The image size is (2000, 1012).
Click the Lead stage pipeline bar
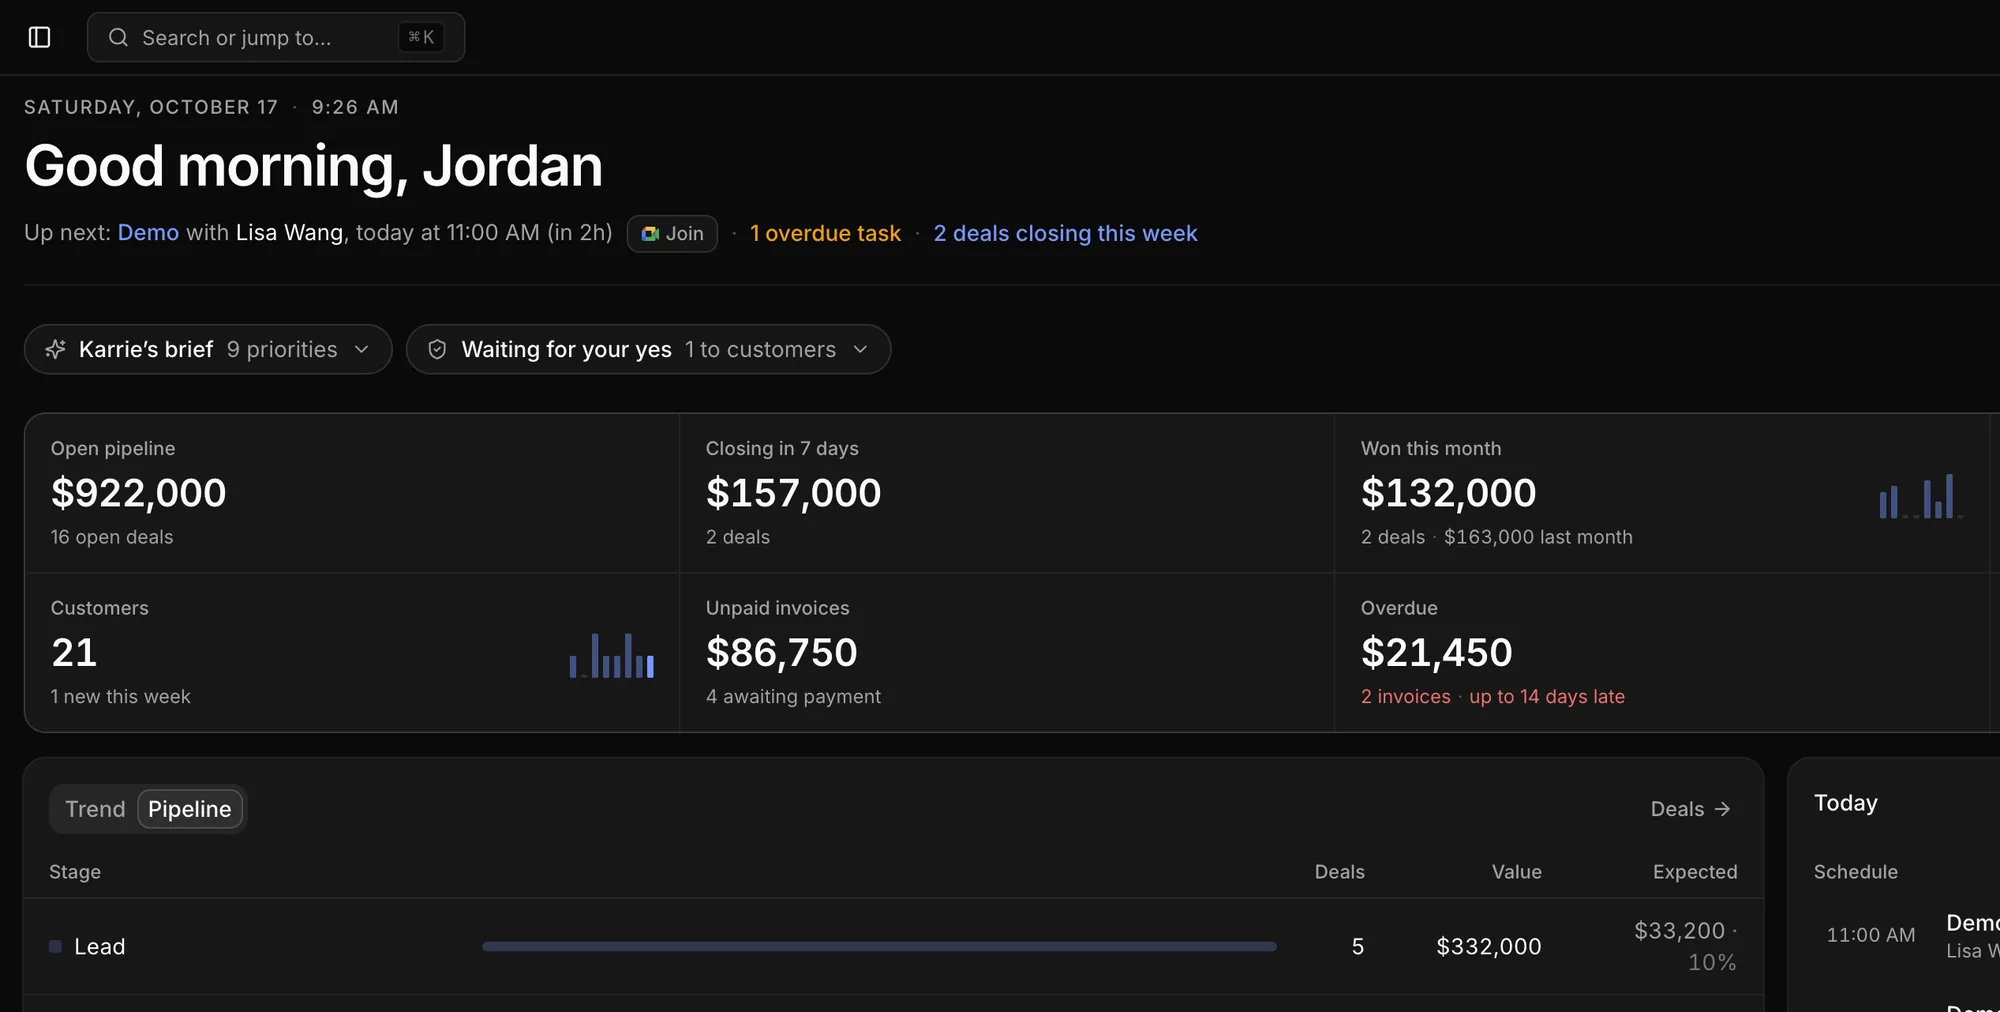tap(879, 946)
